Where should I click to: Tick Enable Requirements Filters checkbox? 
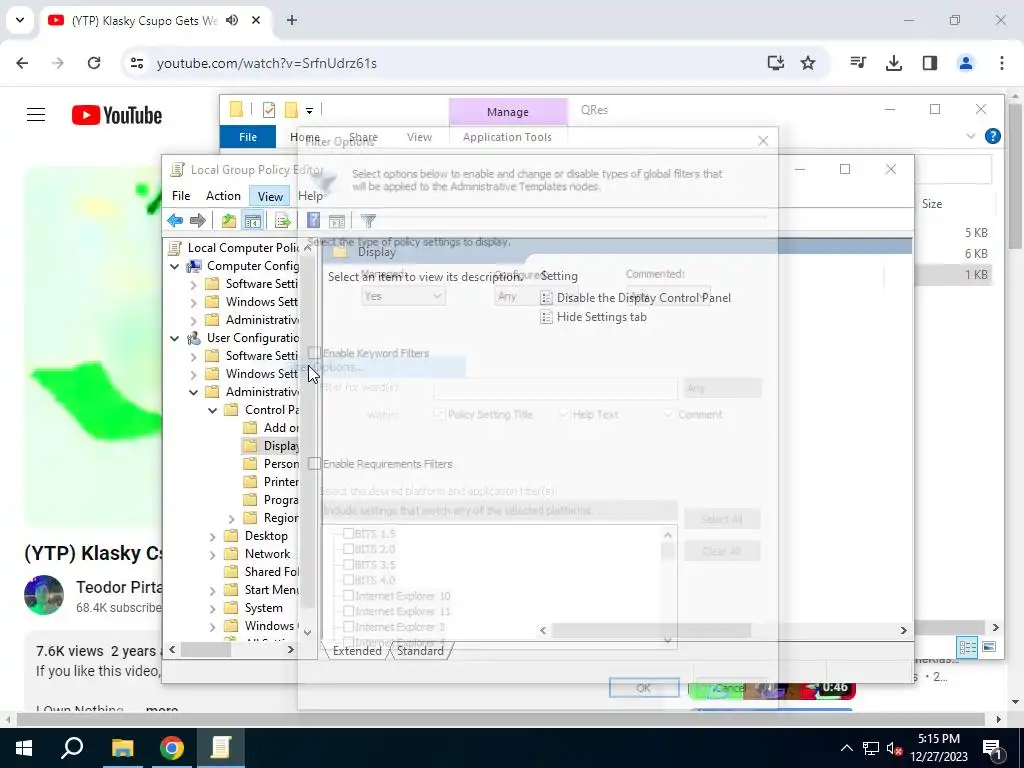315,464
